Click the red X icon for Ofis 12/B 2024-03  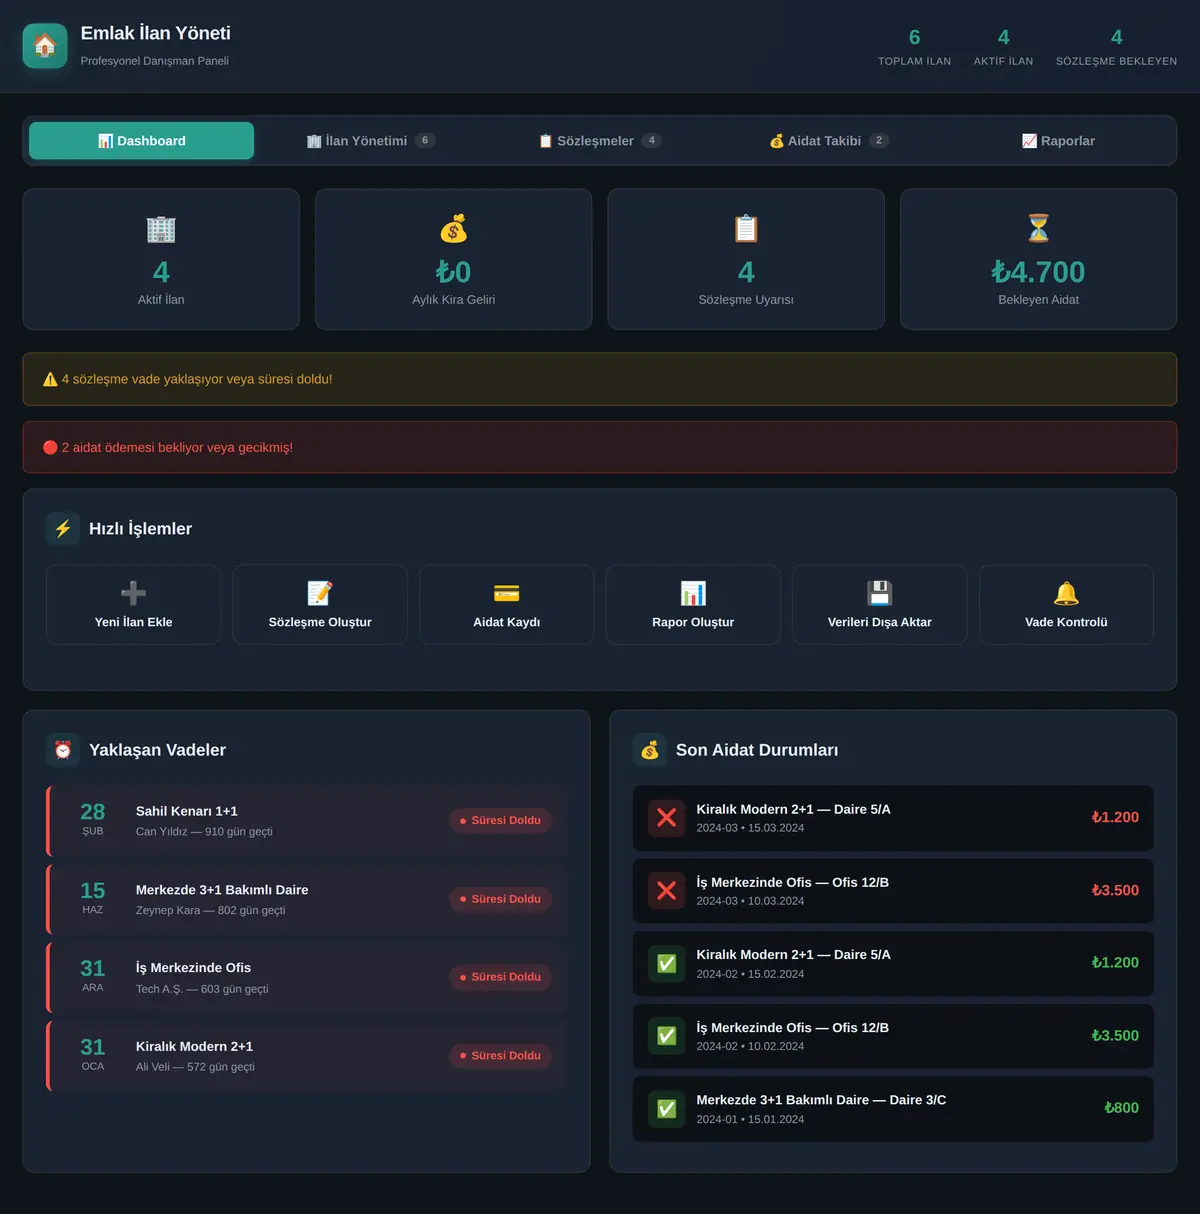coord(666,891)
